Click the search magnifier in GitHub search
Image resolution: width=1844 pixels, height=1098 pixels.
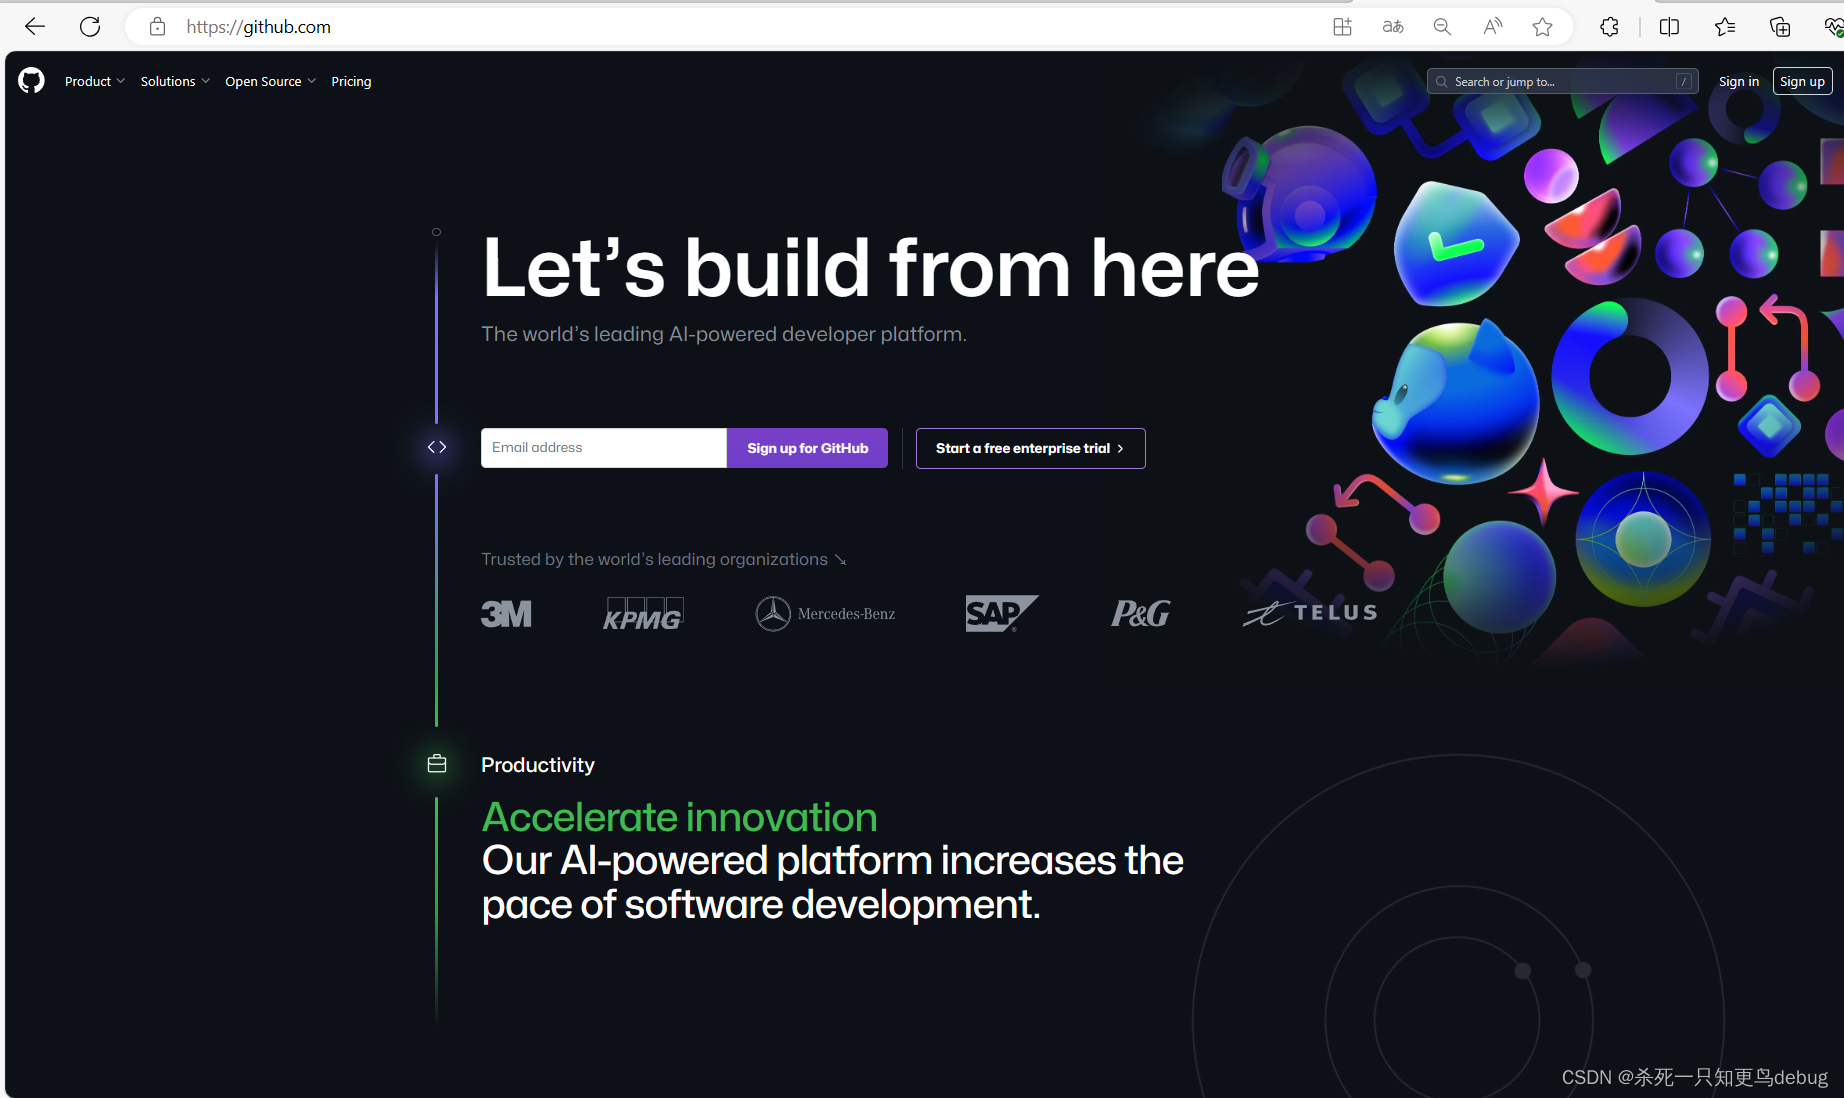click(x=1441, y=82)
